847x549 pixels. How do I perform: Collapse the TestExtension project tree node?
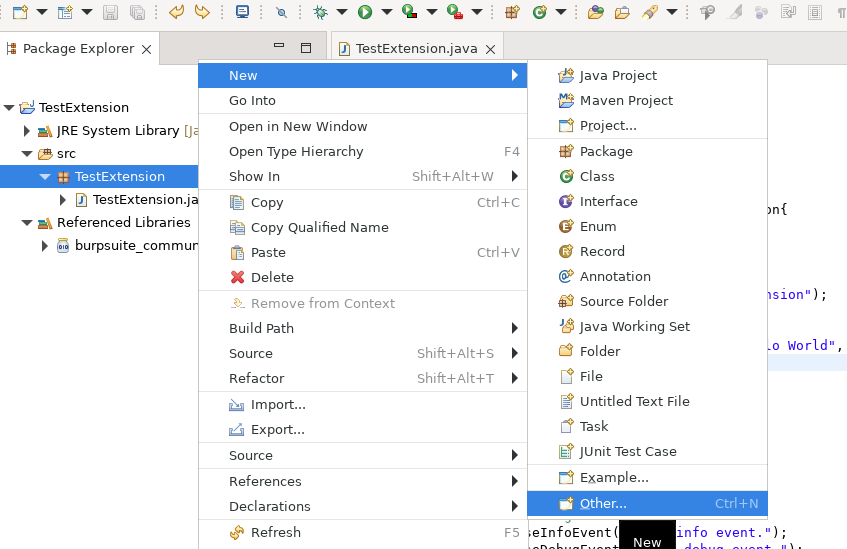coord(9,108)
